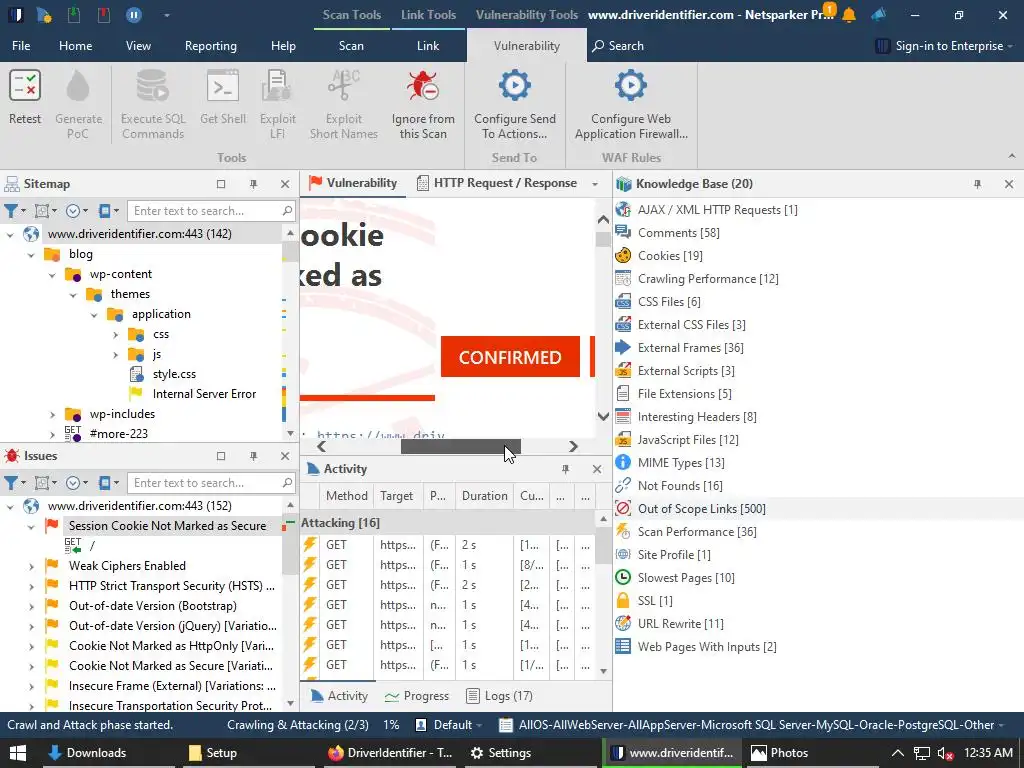1024x768 pixels.
Task: Open Interesting Headers [8] item
Action: coord(697,417)
